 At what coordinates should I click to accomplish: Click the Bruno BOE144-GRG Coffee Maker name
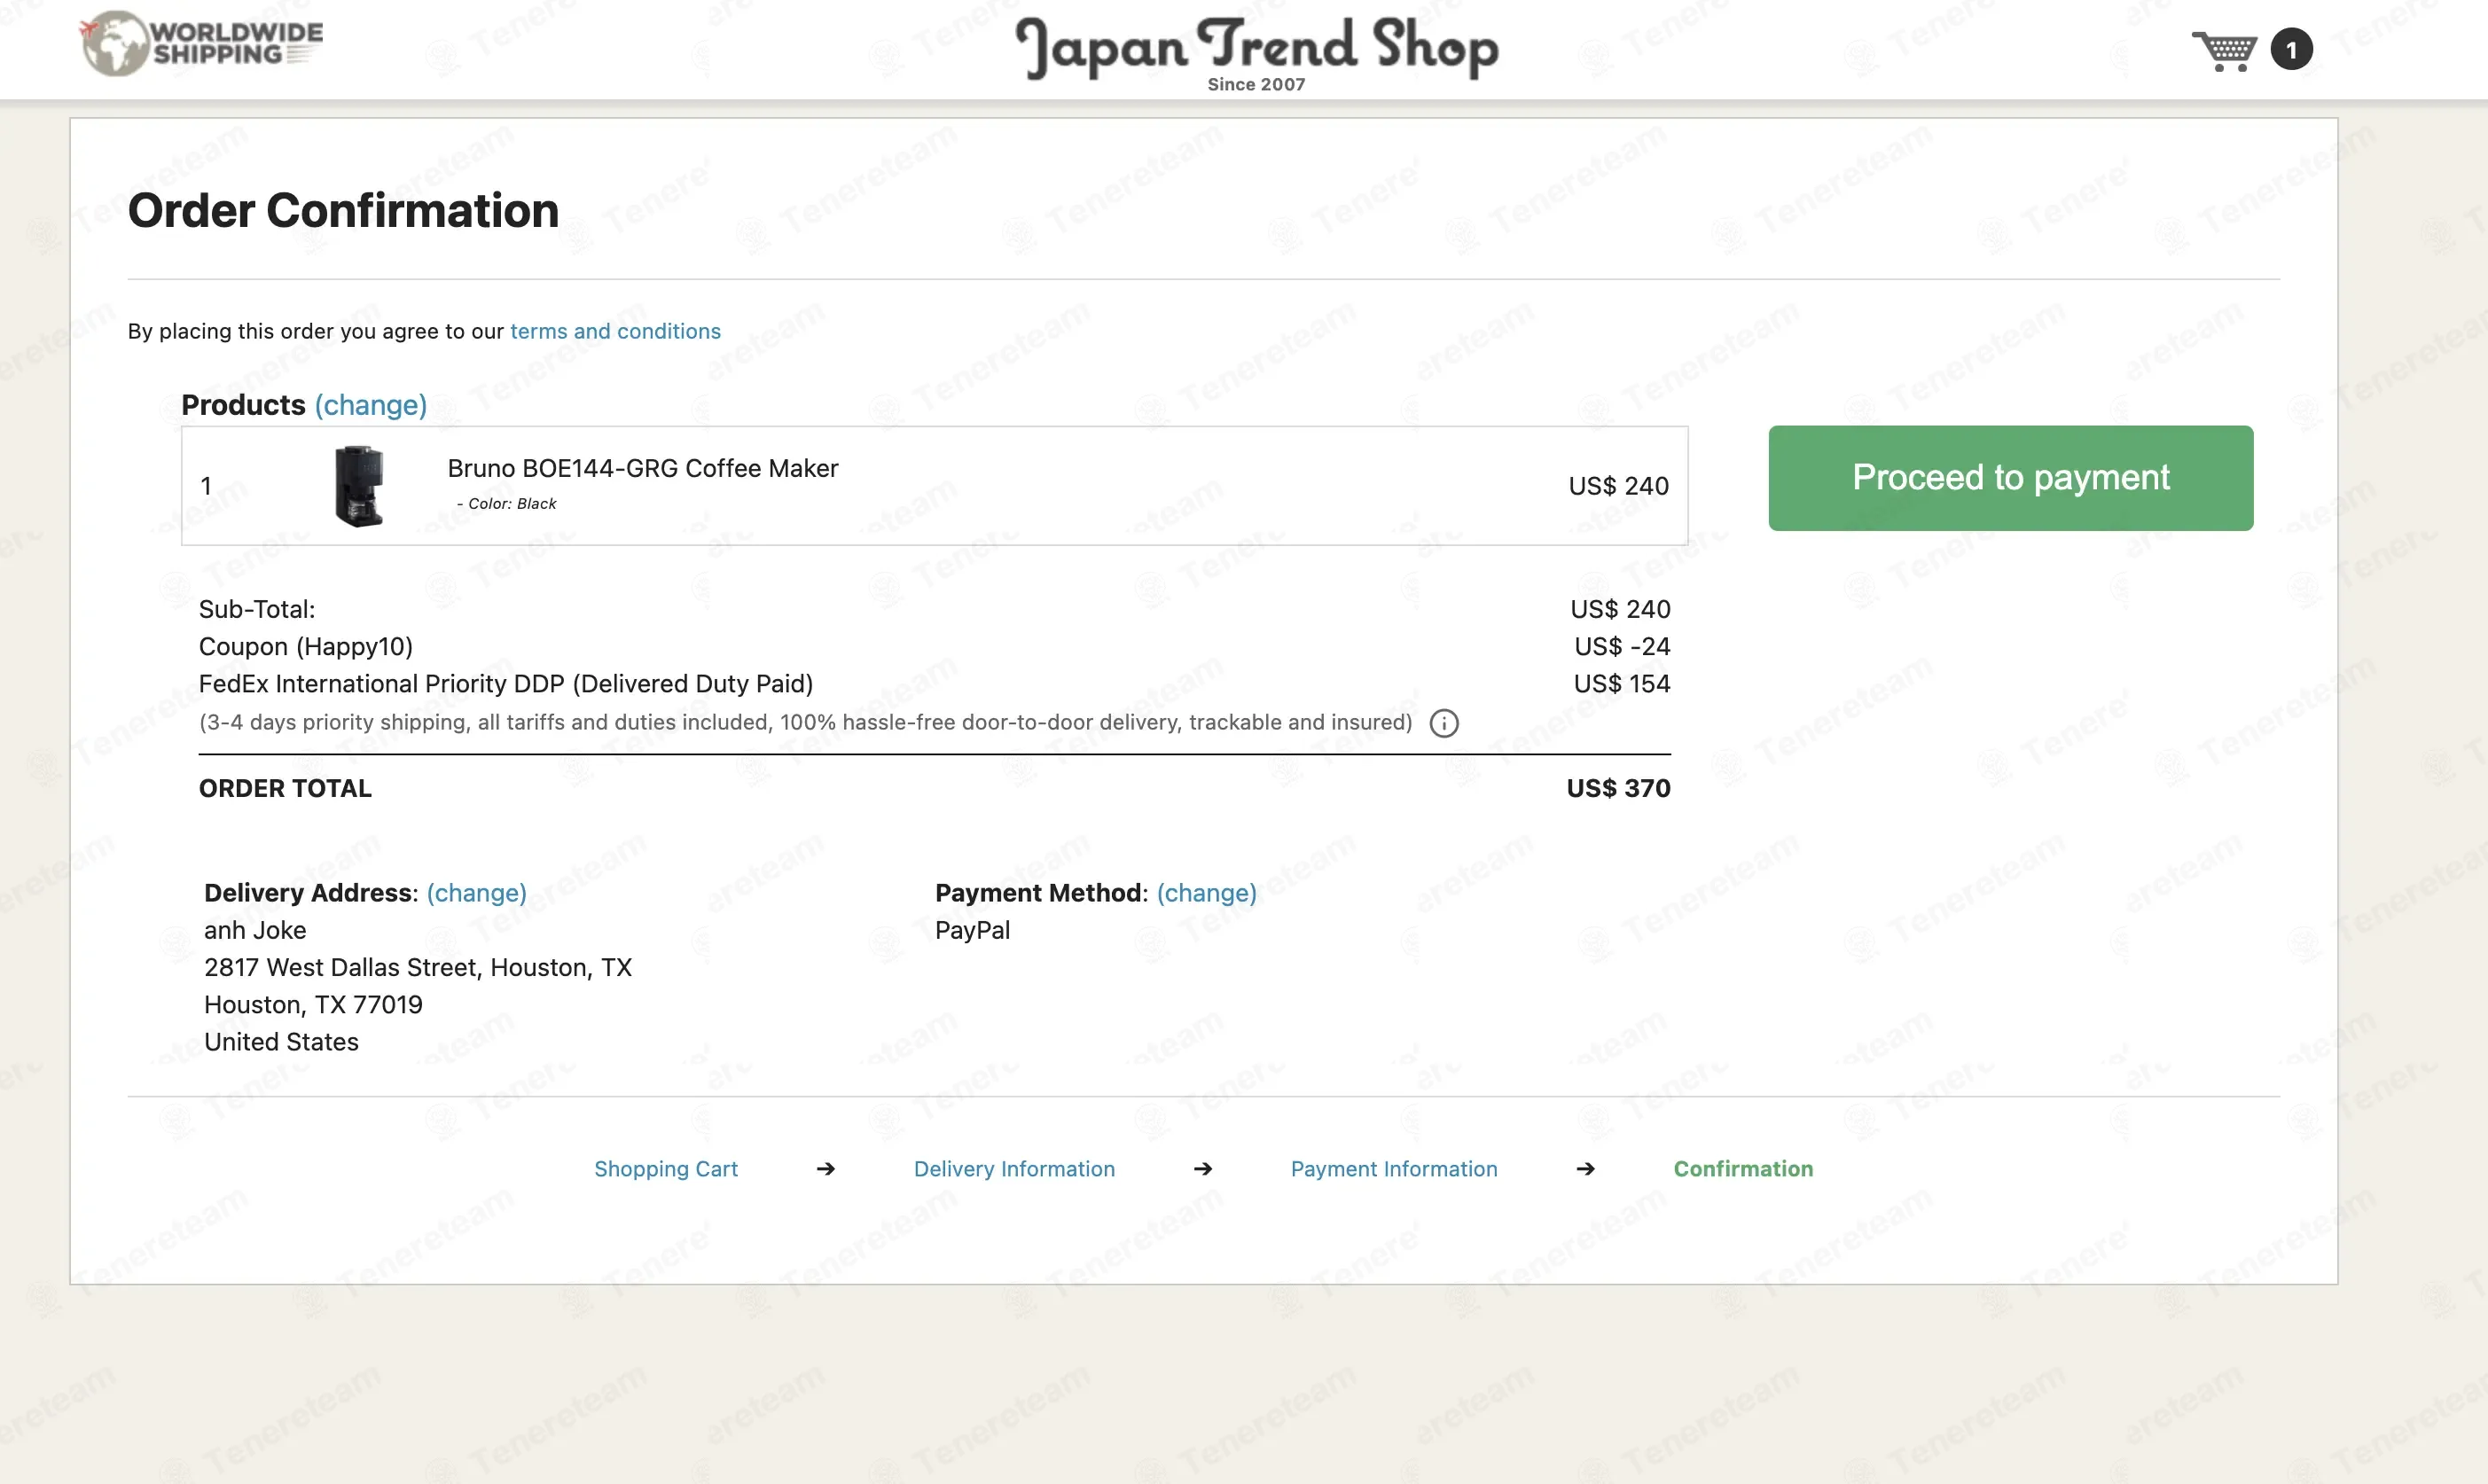643,468
